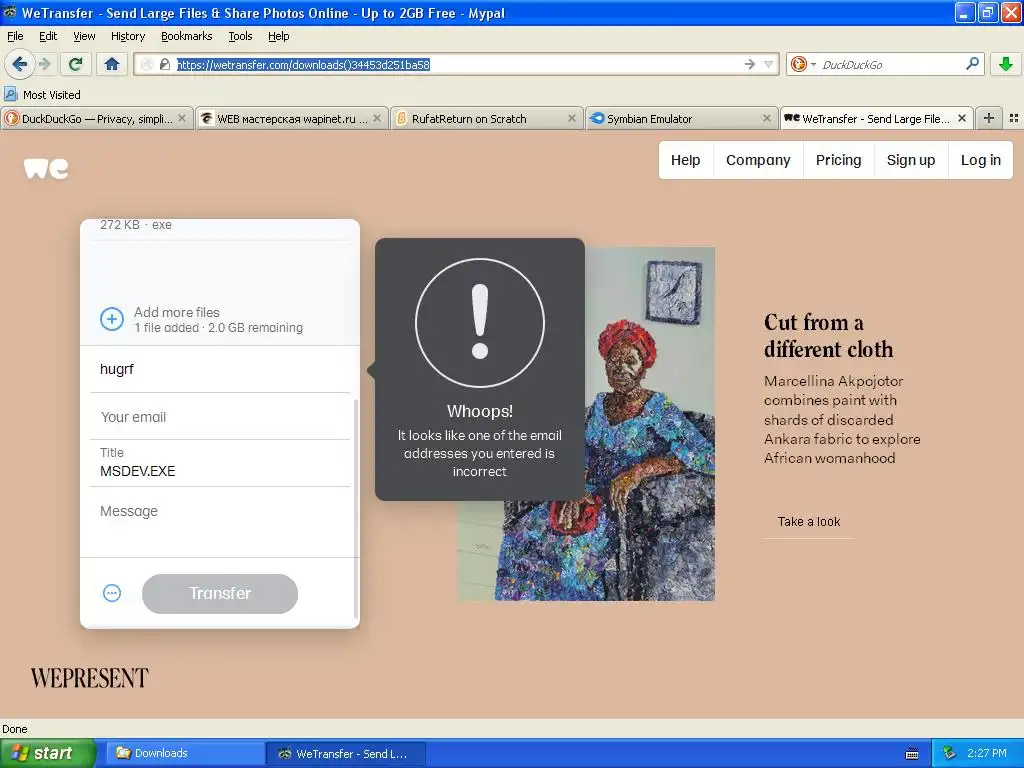Viewport: 1024px width, 768px height.
Task: Open the Home page icon
Action: click(x=112, y=64)
